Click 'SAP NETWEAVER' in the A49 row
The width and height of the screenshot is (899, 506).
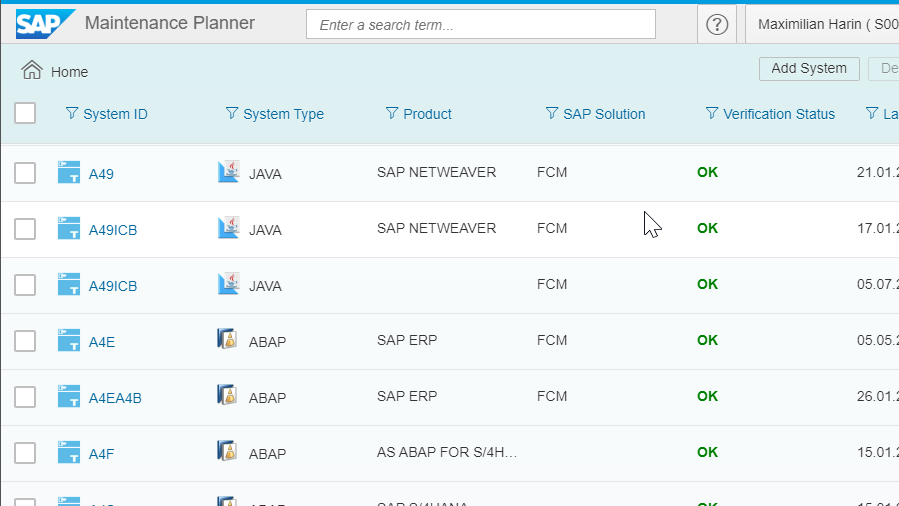click(436, 172)
